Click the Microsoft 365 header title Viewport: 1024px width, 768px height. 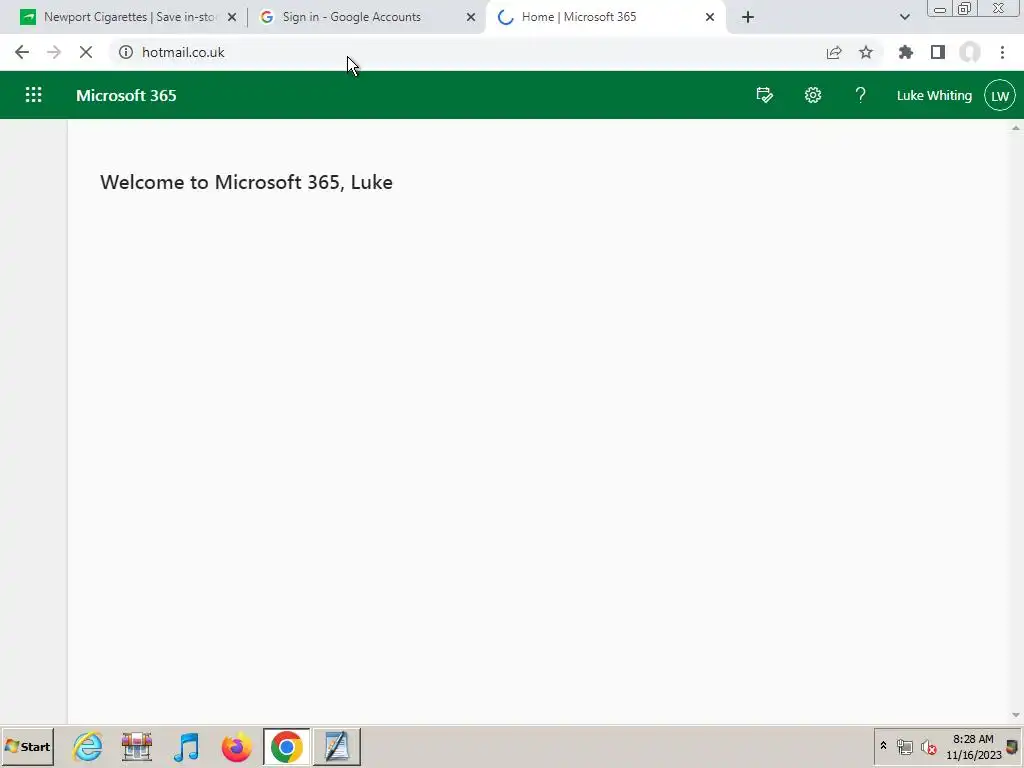coord(126,95)
